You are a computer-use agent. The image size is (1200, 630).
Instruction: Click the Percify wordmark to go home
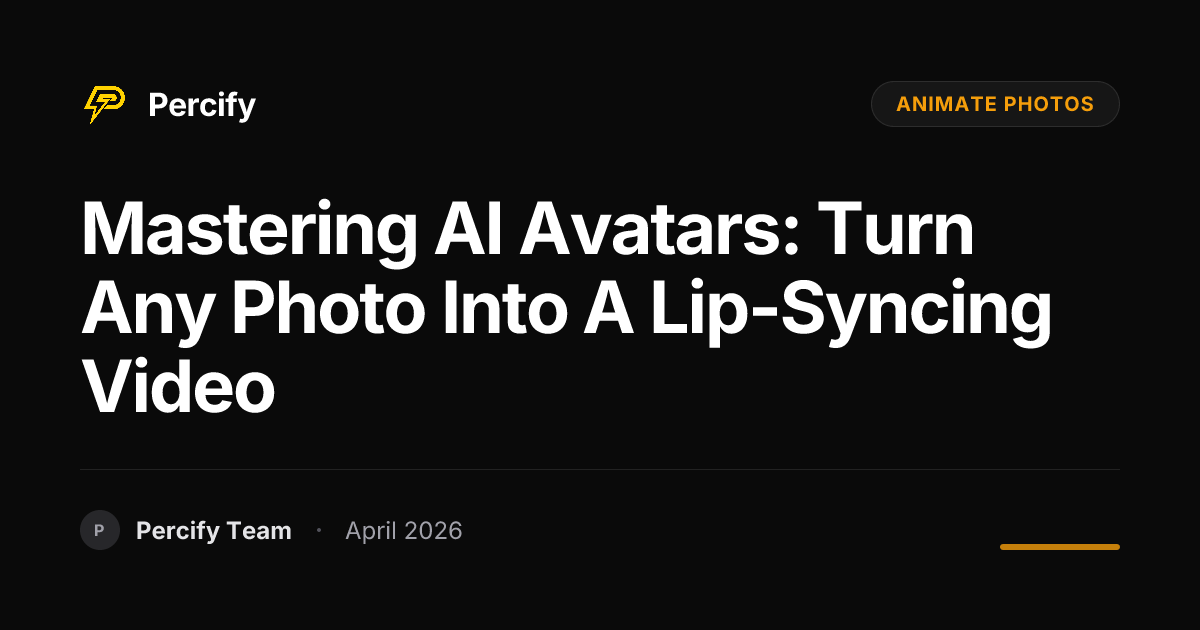tap(201, 104)
